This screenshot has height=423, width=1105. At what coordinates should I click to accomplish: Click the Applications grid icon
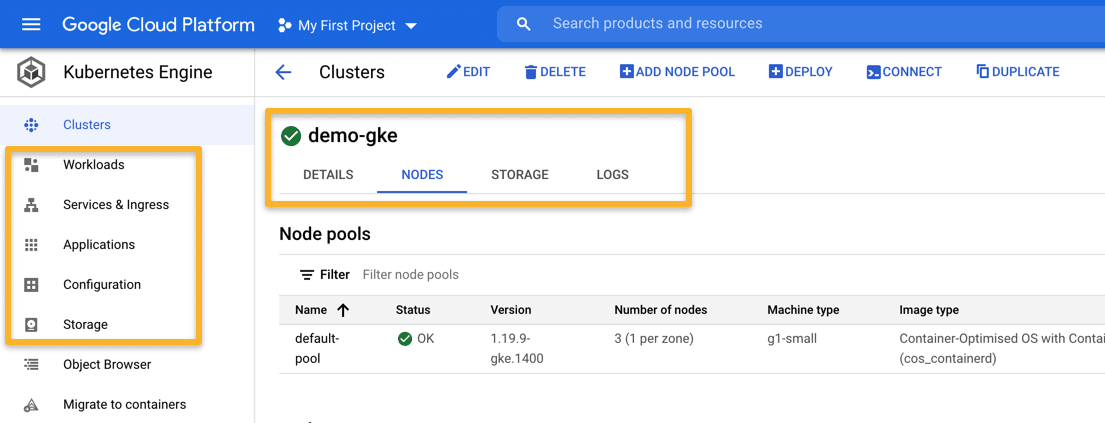(x=31, y=245)
